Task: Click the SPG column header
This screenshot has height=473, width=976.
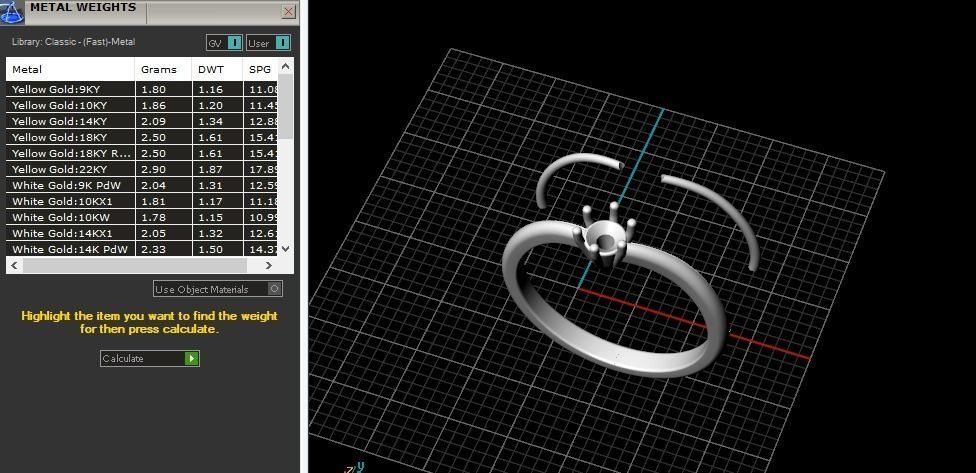Action: pos(260,69)
